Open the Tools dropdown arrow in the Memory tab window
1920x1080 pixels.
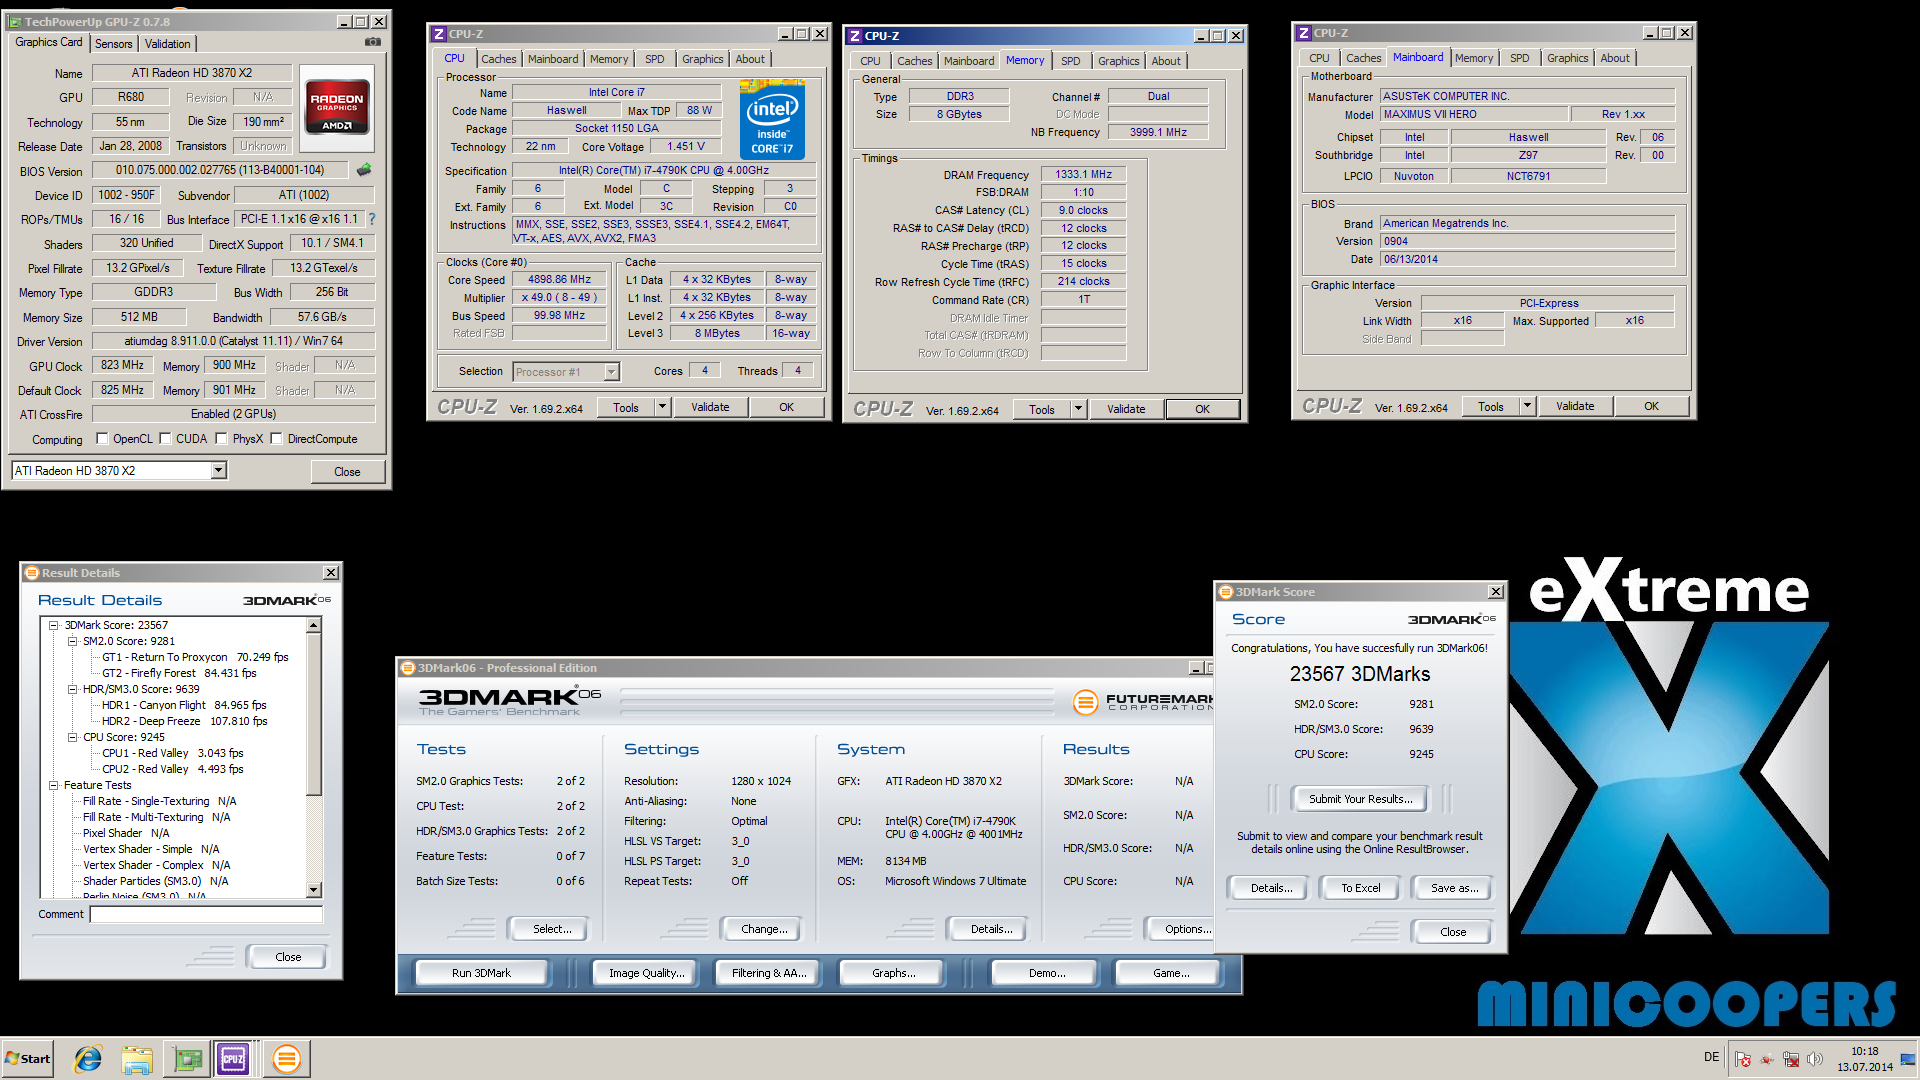click(x=1077, y=409)
